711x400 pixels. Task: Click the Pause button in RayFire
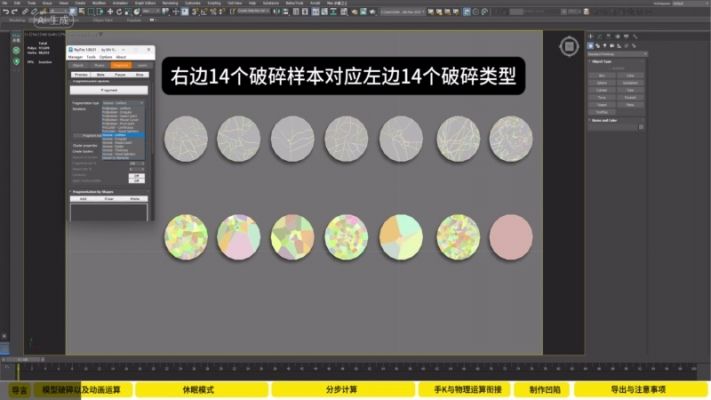[x=120, y=75]
